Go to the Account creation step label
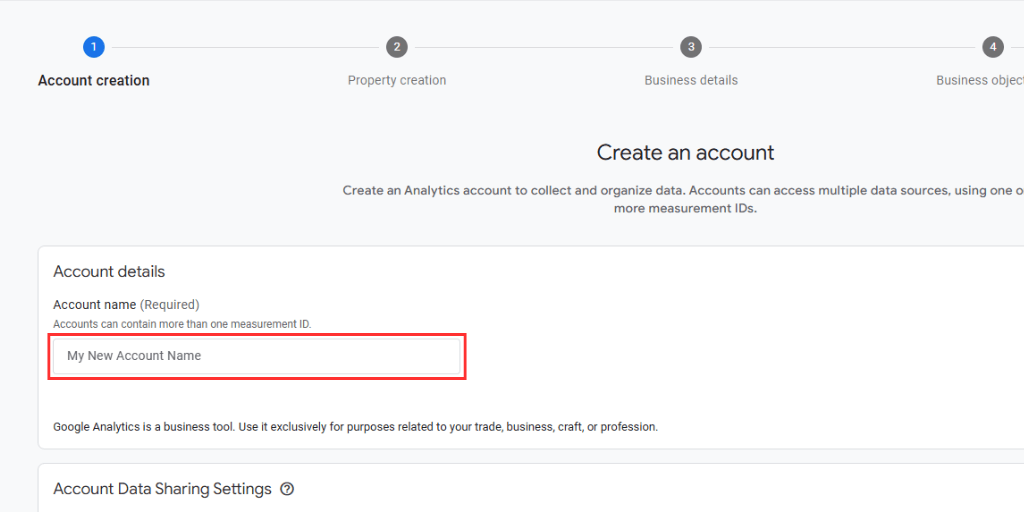The image size is (1024, 512). pyautogui.click(x=93, y=80)
